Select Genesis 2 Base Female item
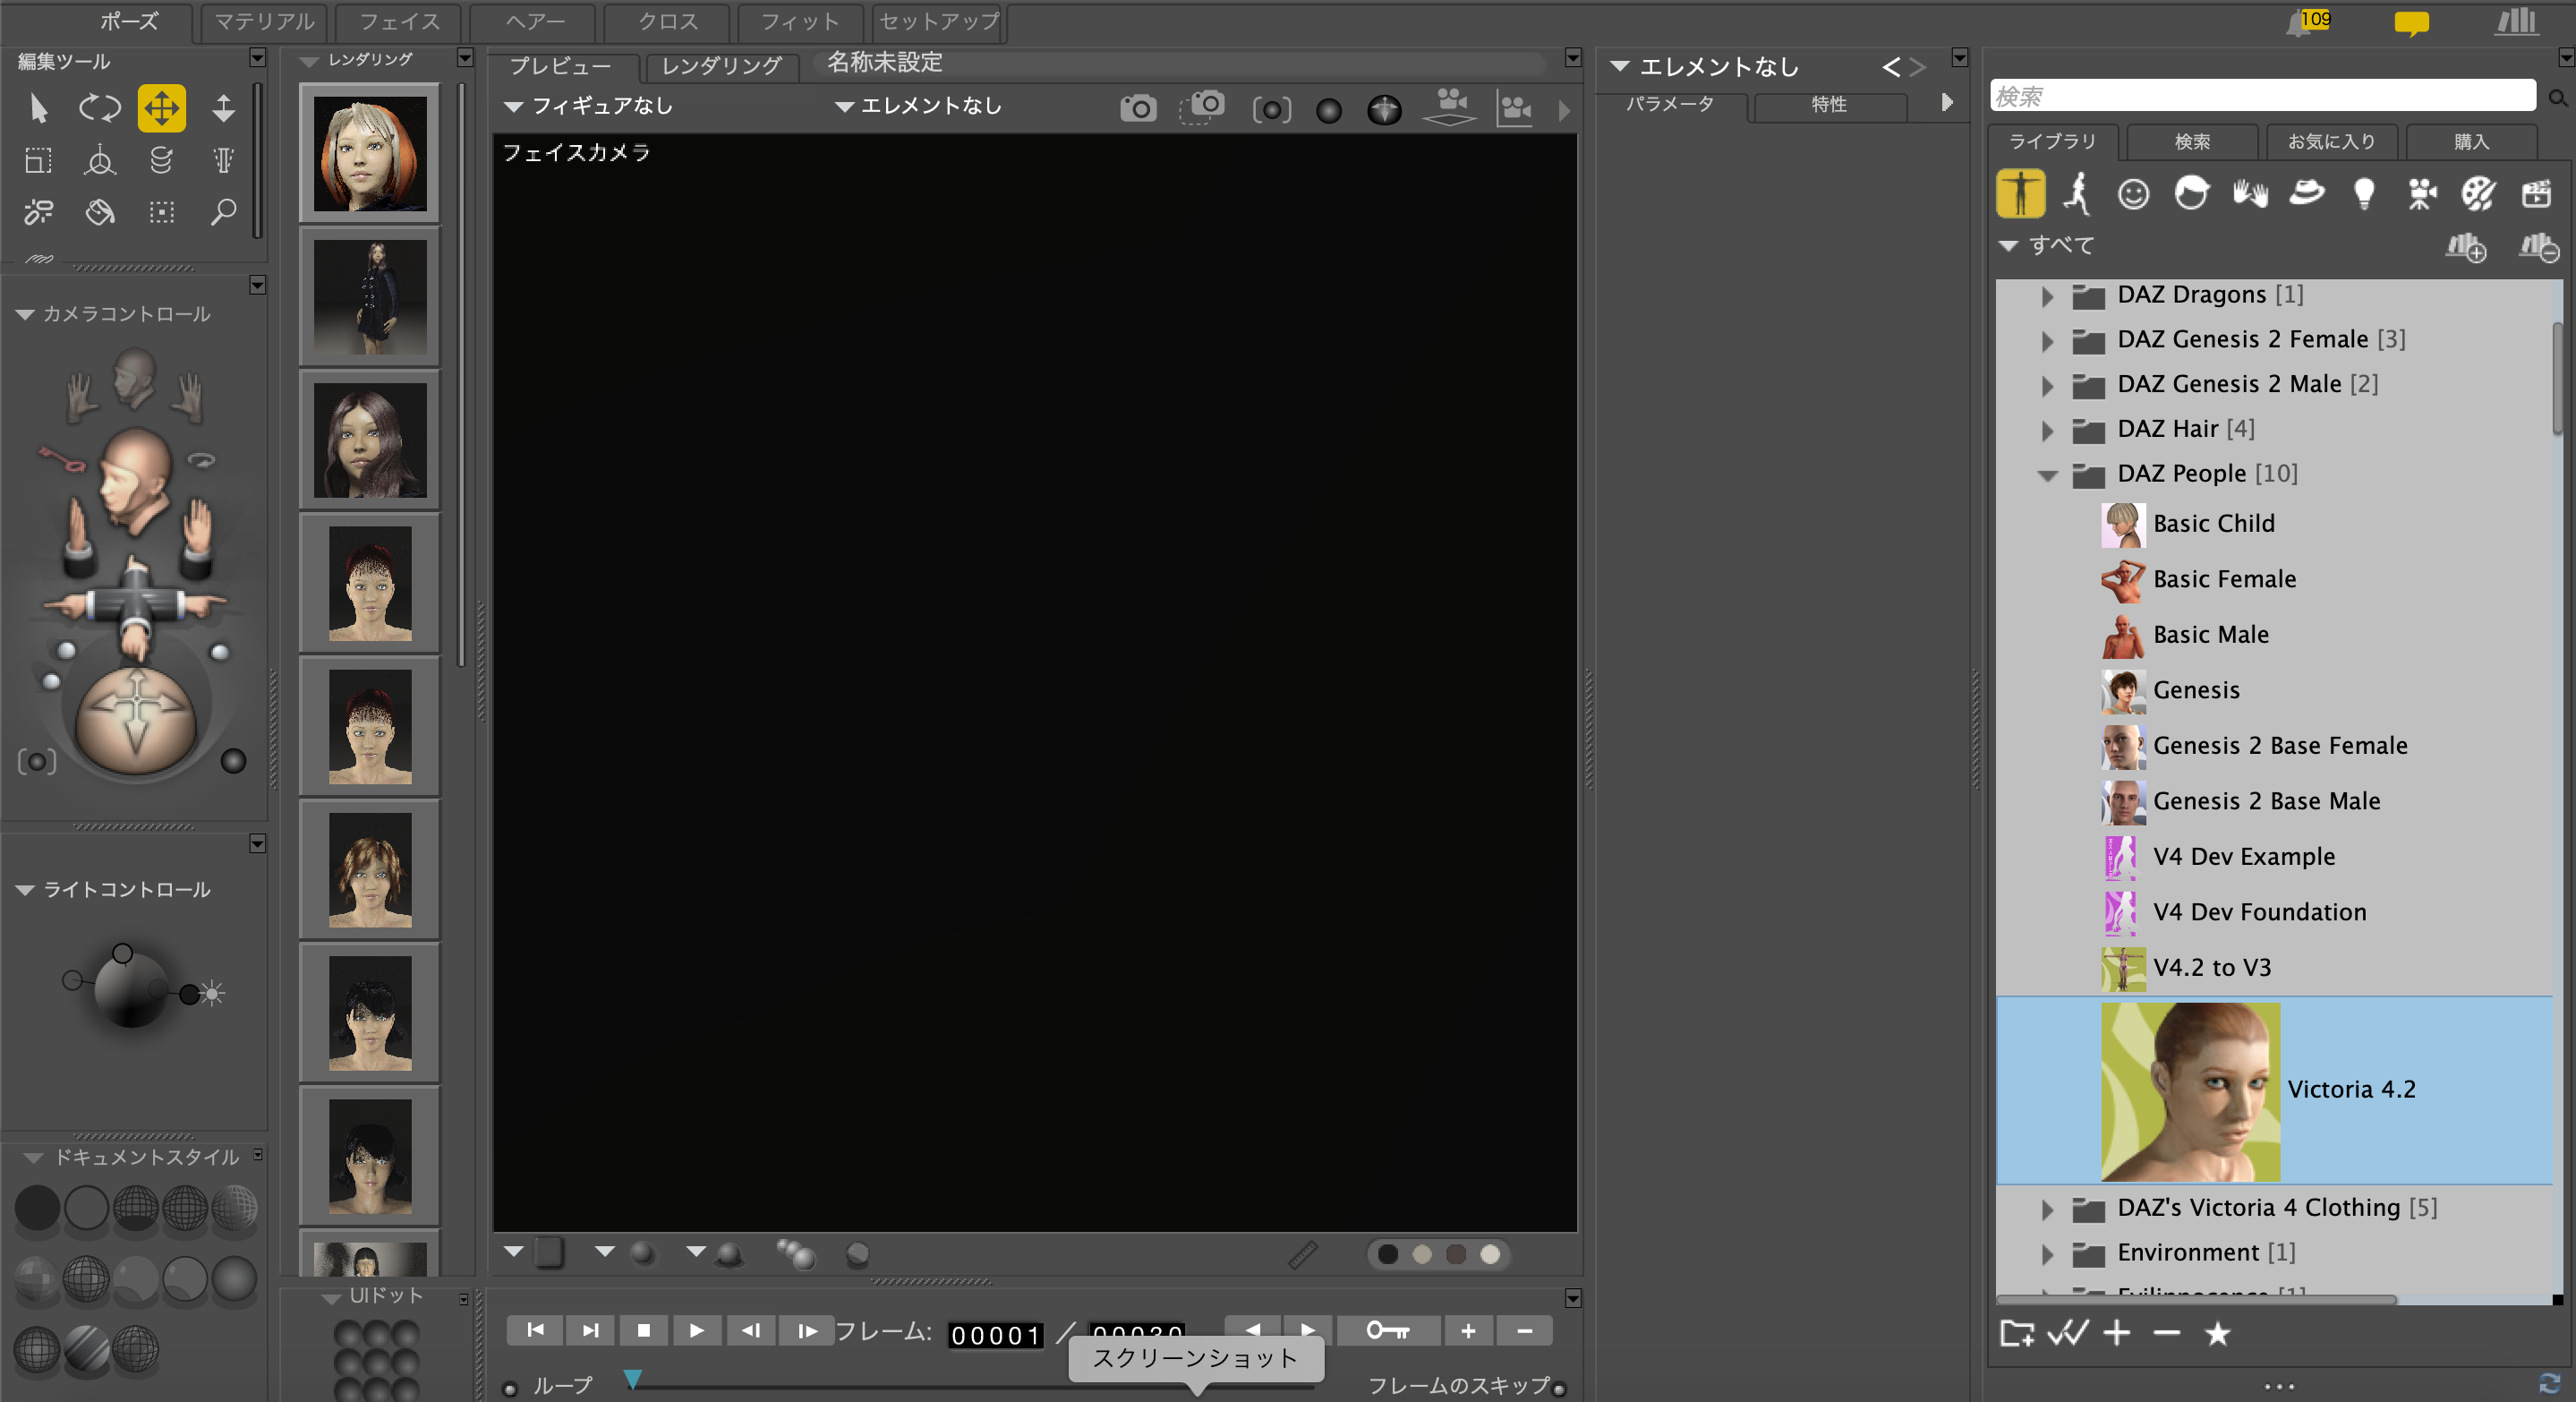Image resolution: width=2576 pixels, height=1402 pixels. [2279, 746]
